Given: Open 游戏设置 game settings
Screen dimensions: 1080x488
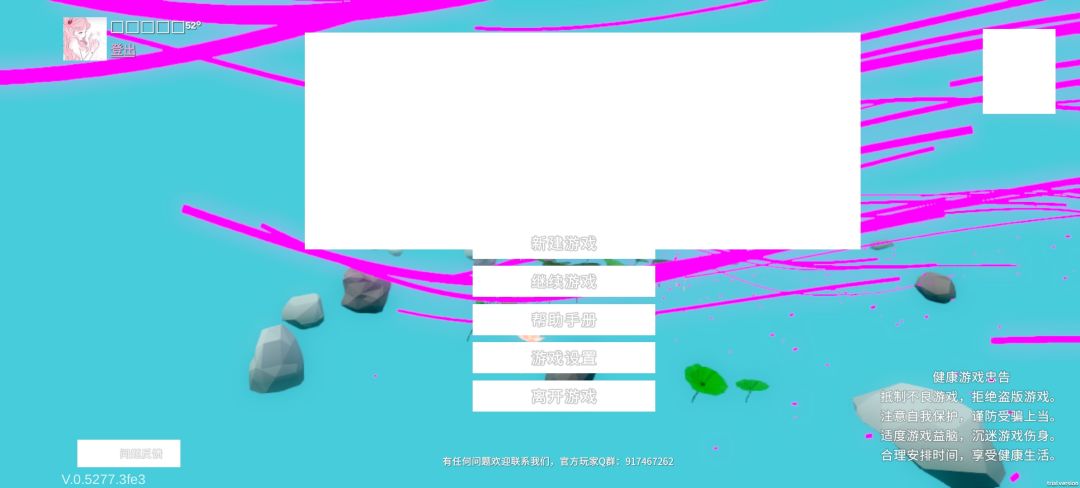Looking at the screenshot, I should [x=563, y=358].
